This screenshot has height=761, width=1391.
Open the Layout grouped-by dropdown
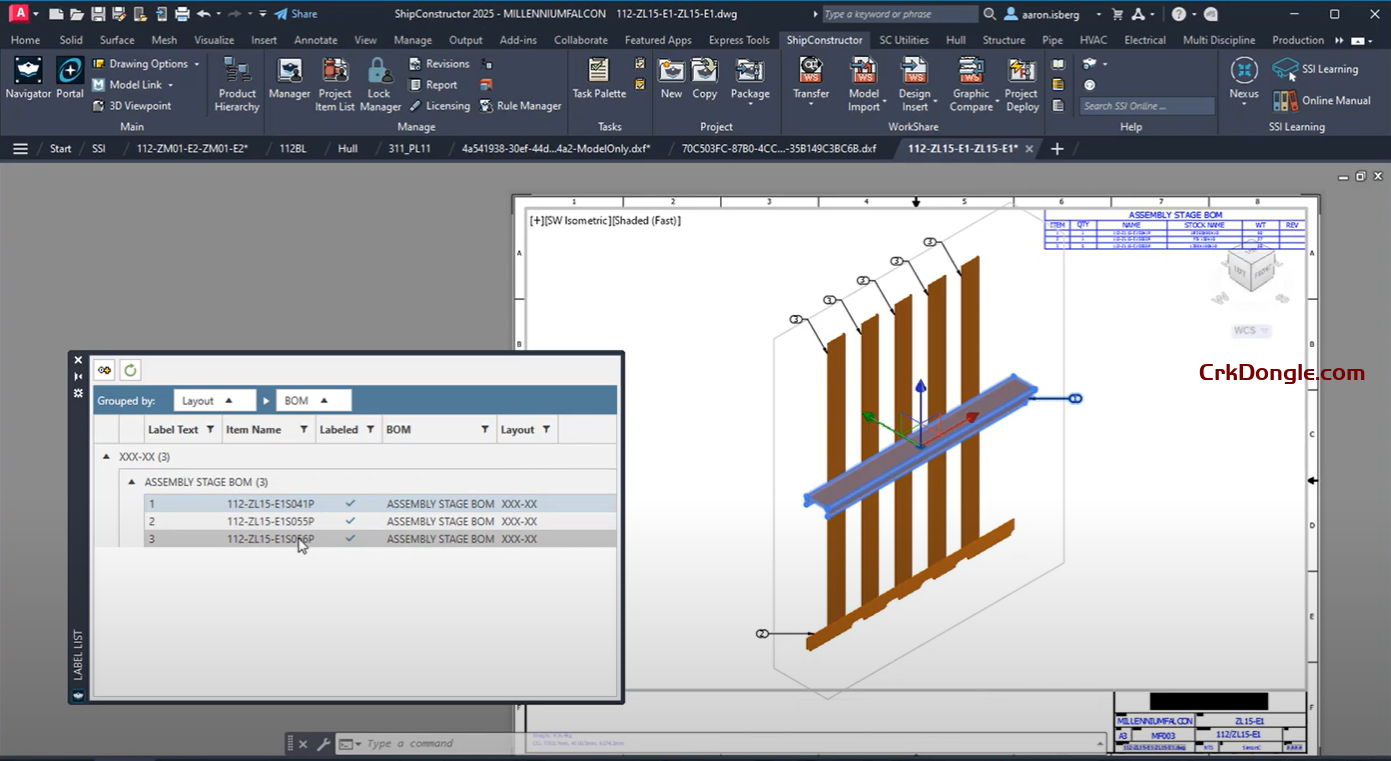(x=214, y=401)
